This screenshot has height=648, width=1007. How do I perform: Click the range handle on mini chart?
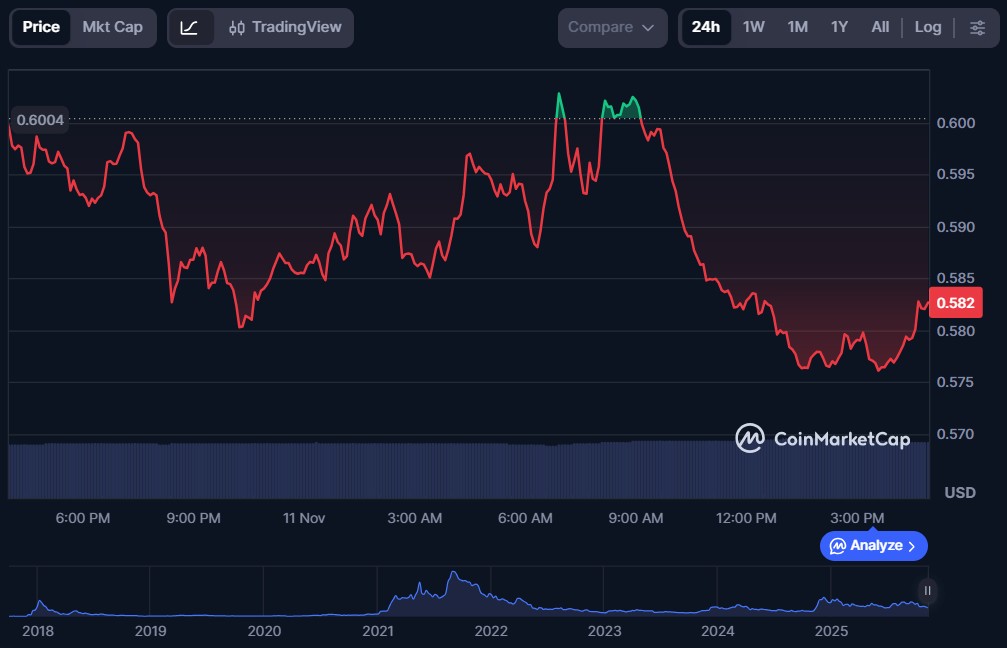pos(928,590)
